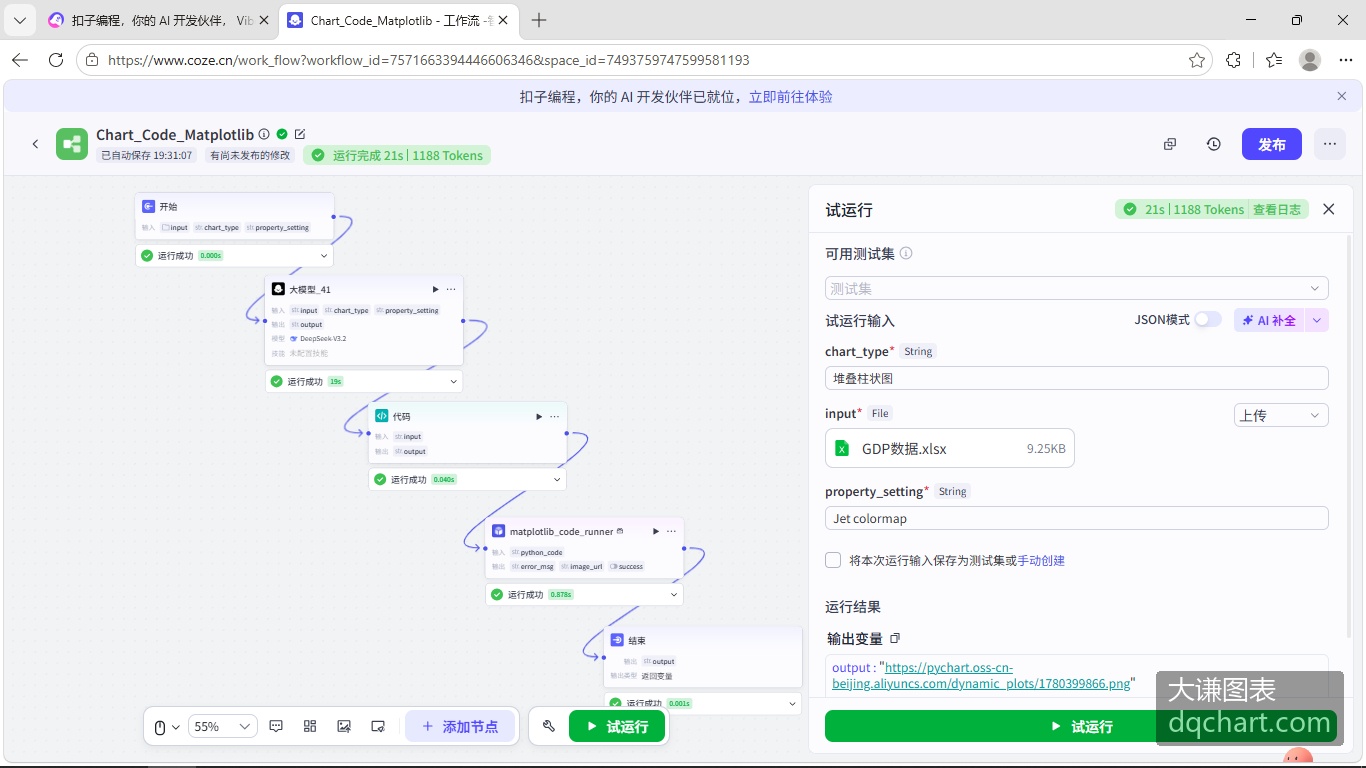Click the 大模型_41 node model icon
Image resolution: width=1366 pixels, height=768 pixels.
[x=278, y=289]
